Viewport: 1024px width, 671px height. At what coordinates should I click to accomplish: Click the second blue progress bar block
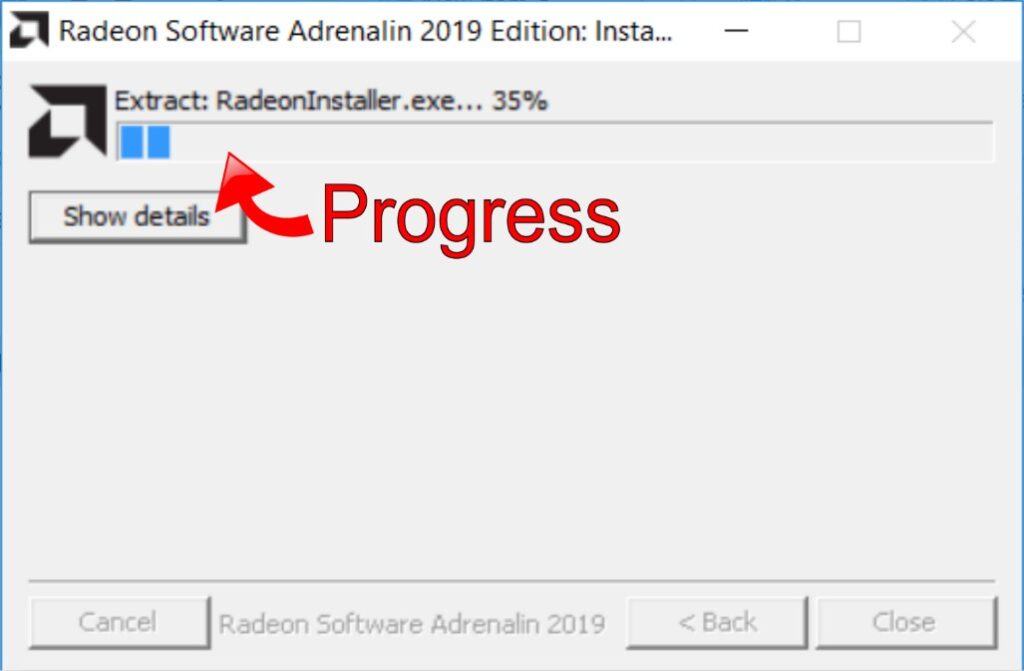coord(159,142)
